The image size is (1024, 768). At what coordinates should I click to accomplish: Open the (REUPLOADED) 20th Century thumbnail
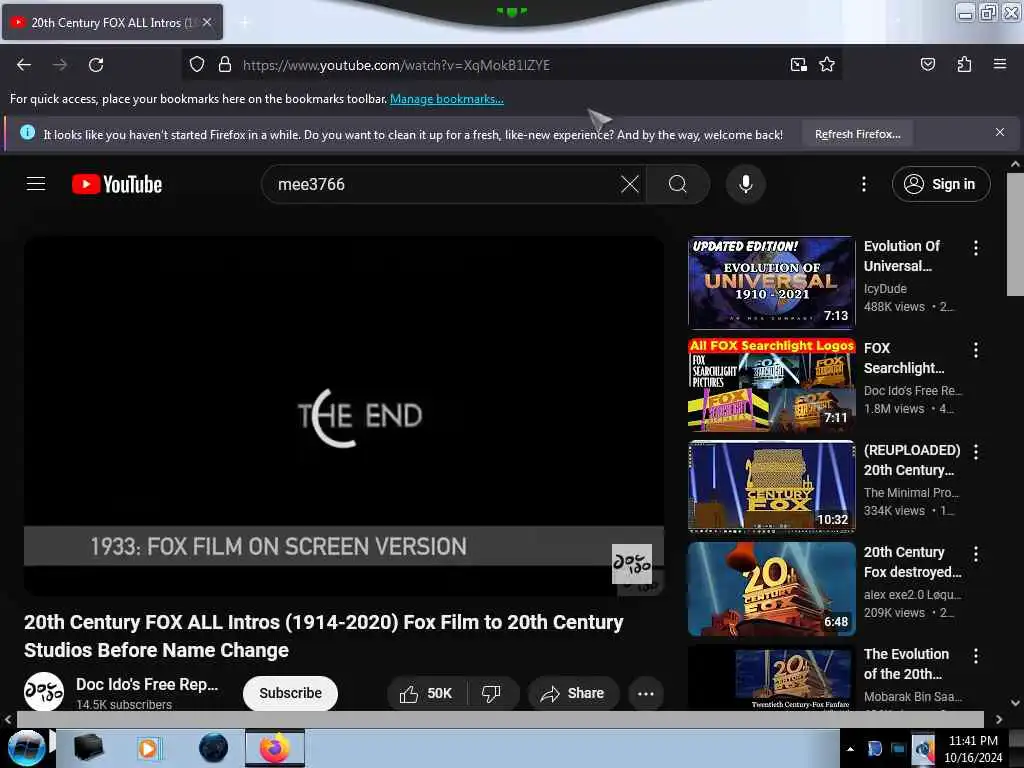point(771,487)
